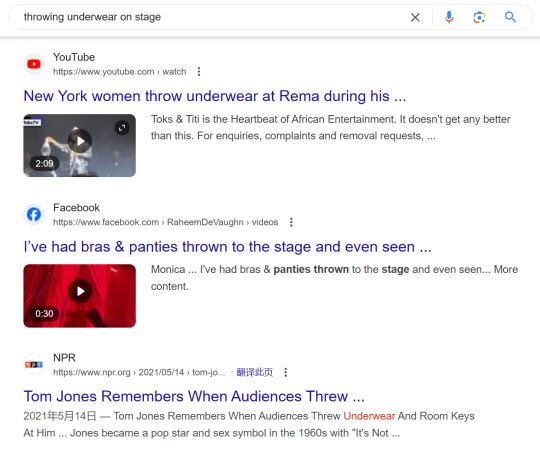This screenshot has height=450, width=540.
Task: Open the three-dot menu for the Facebook result
Action: 291,222
